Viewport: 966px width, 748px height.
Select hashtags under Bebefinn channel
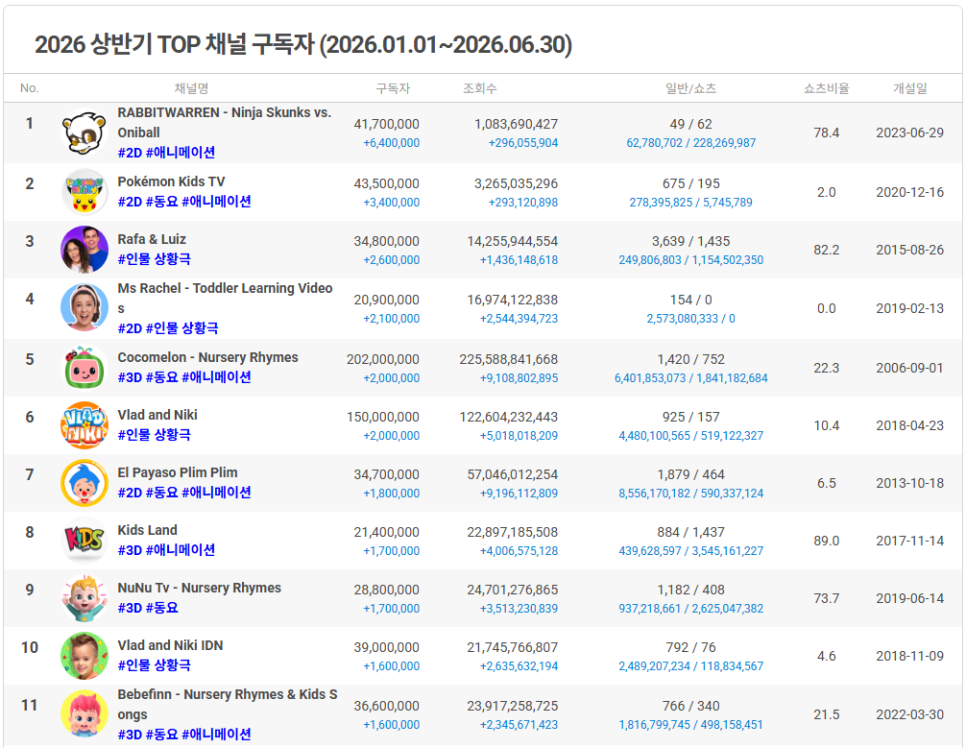pos(184,734)
